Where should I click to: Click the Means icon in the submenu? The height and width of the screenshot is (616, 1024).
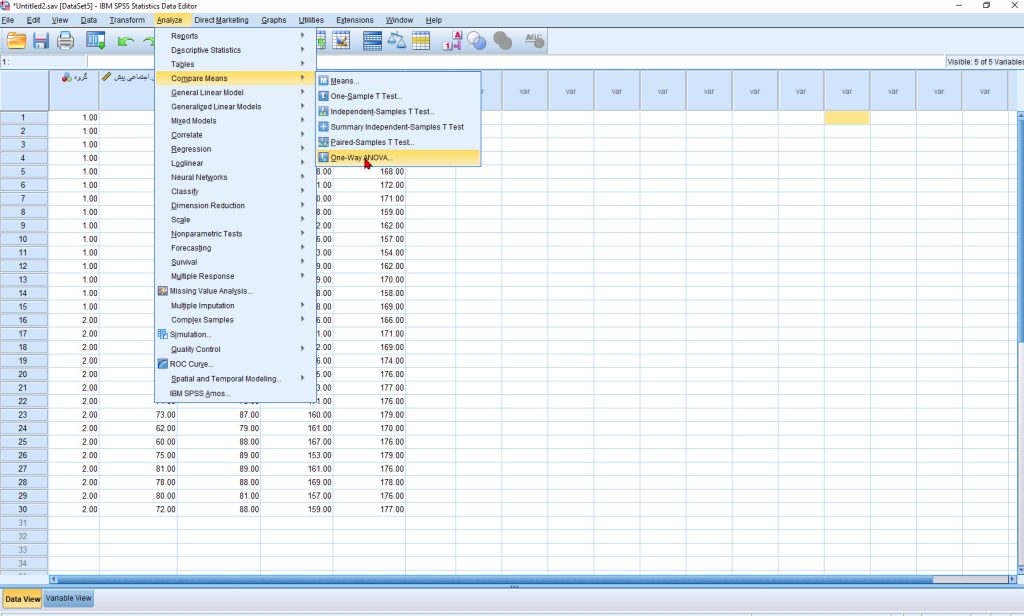(x=323, y=81)
